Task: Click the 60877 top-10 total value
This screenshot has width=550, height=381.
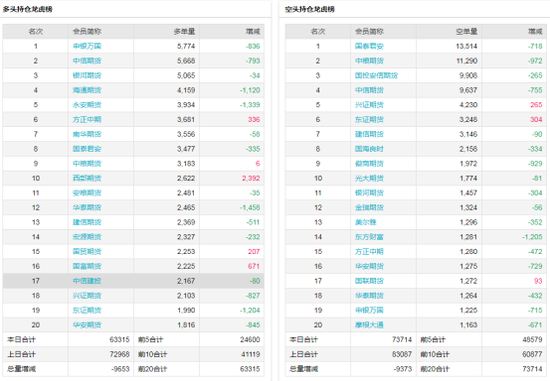Action: pyautogui.click(x=532, y=354)
